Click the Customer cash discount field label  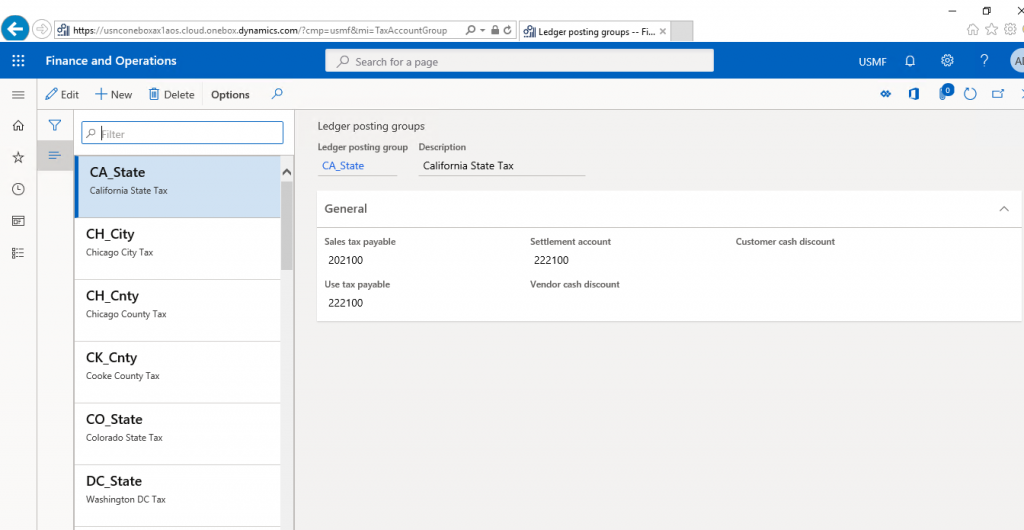point(785,242)
